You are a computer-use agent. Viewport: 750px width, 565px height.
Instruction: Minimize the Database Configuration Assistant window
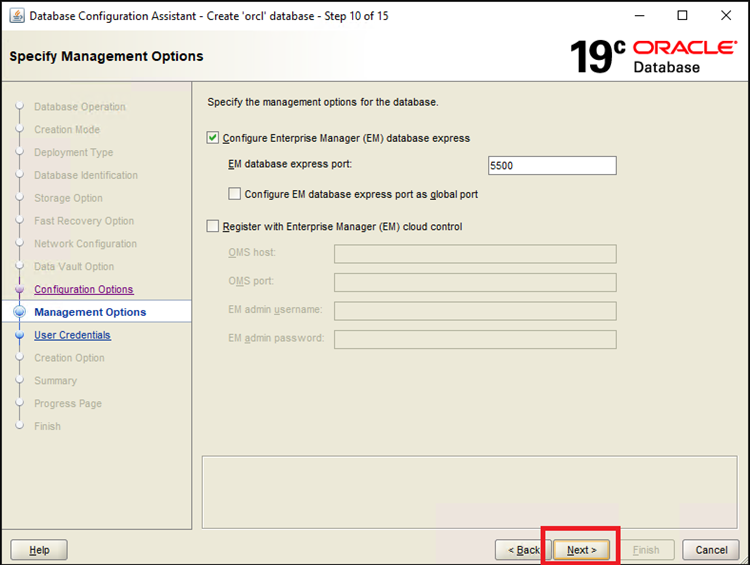point(640,16)
